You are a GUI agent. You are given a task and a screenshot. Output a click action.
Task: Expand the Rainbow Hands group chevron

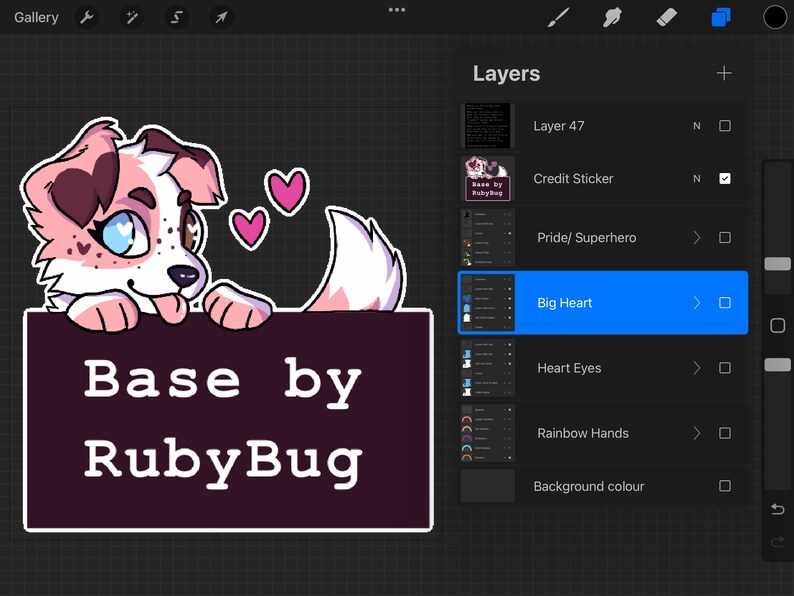(697, 433)
